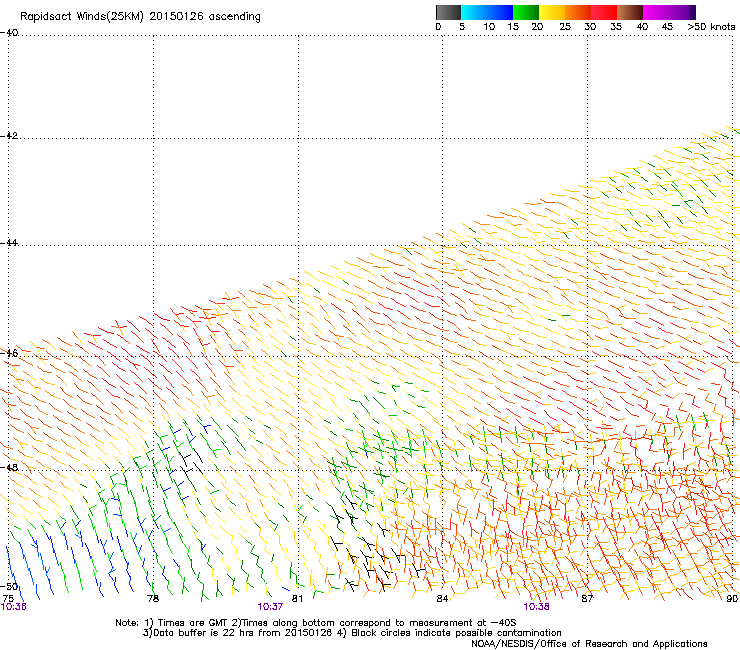Image resolution: width=740 pixels, height=650 pixels.
Task: Click the cyan 5-10 knots color swatch
Action: pyautogui.click(x=474, y=12)
